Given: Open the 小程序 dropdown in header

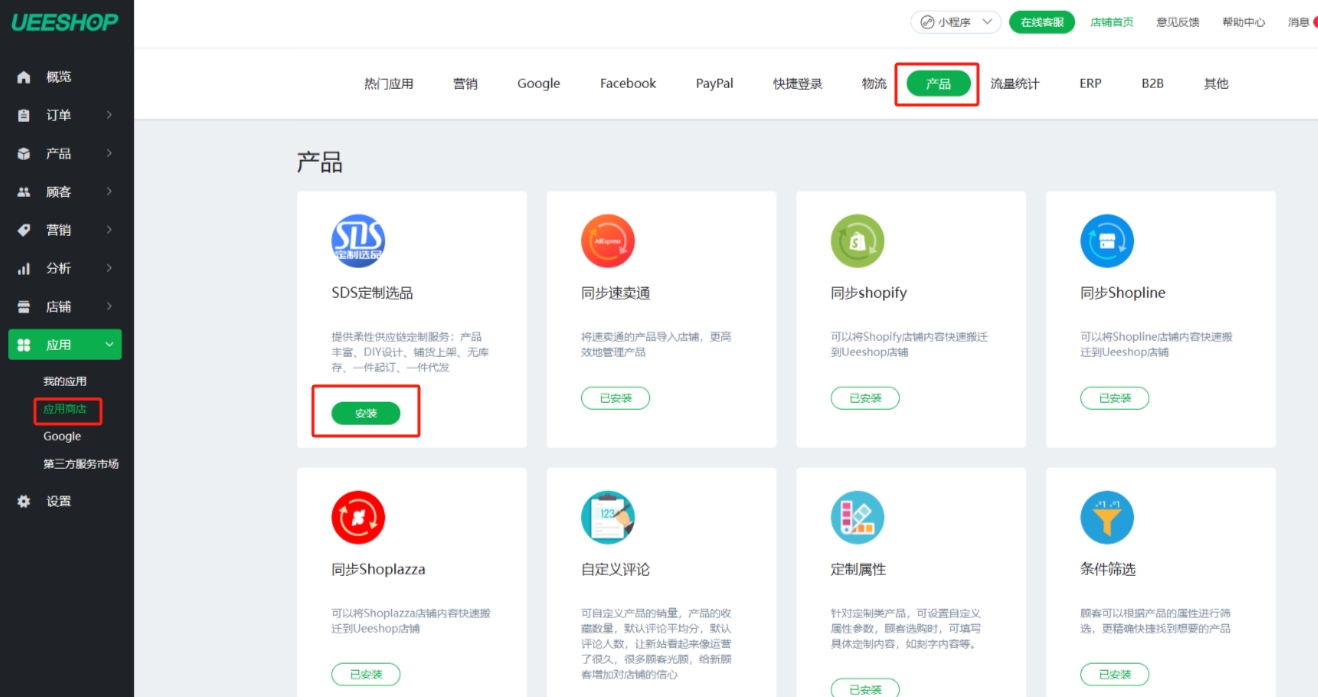Looking at the screenshot, I should pyautogui.click(x=956, y=22).
